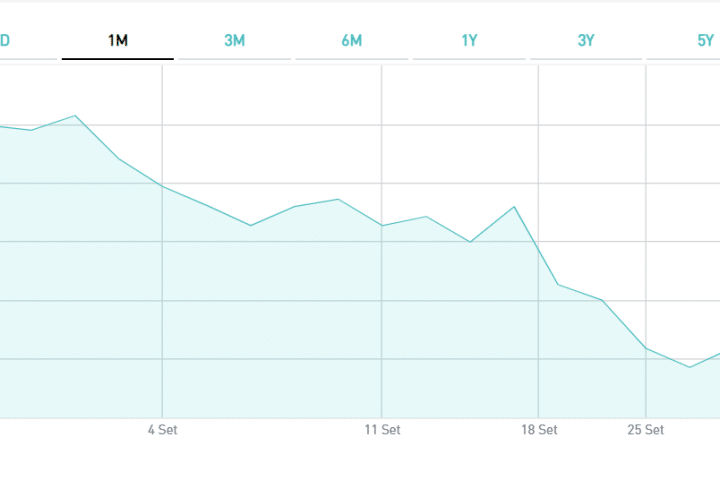Click the line point at the 4 Set gridline
720x480 pixels.
(162, 187)
